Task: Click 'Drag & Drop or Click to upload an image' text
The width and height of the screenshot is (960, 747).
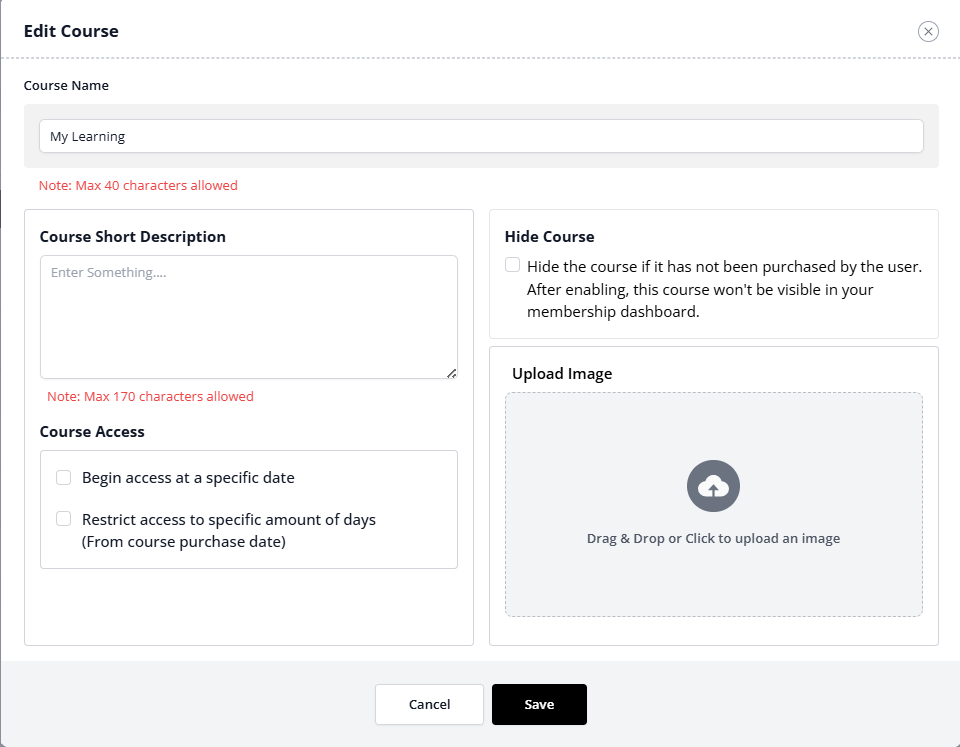Action: pos(713,538)
